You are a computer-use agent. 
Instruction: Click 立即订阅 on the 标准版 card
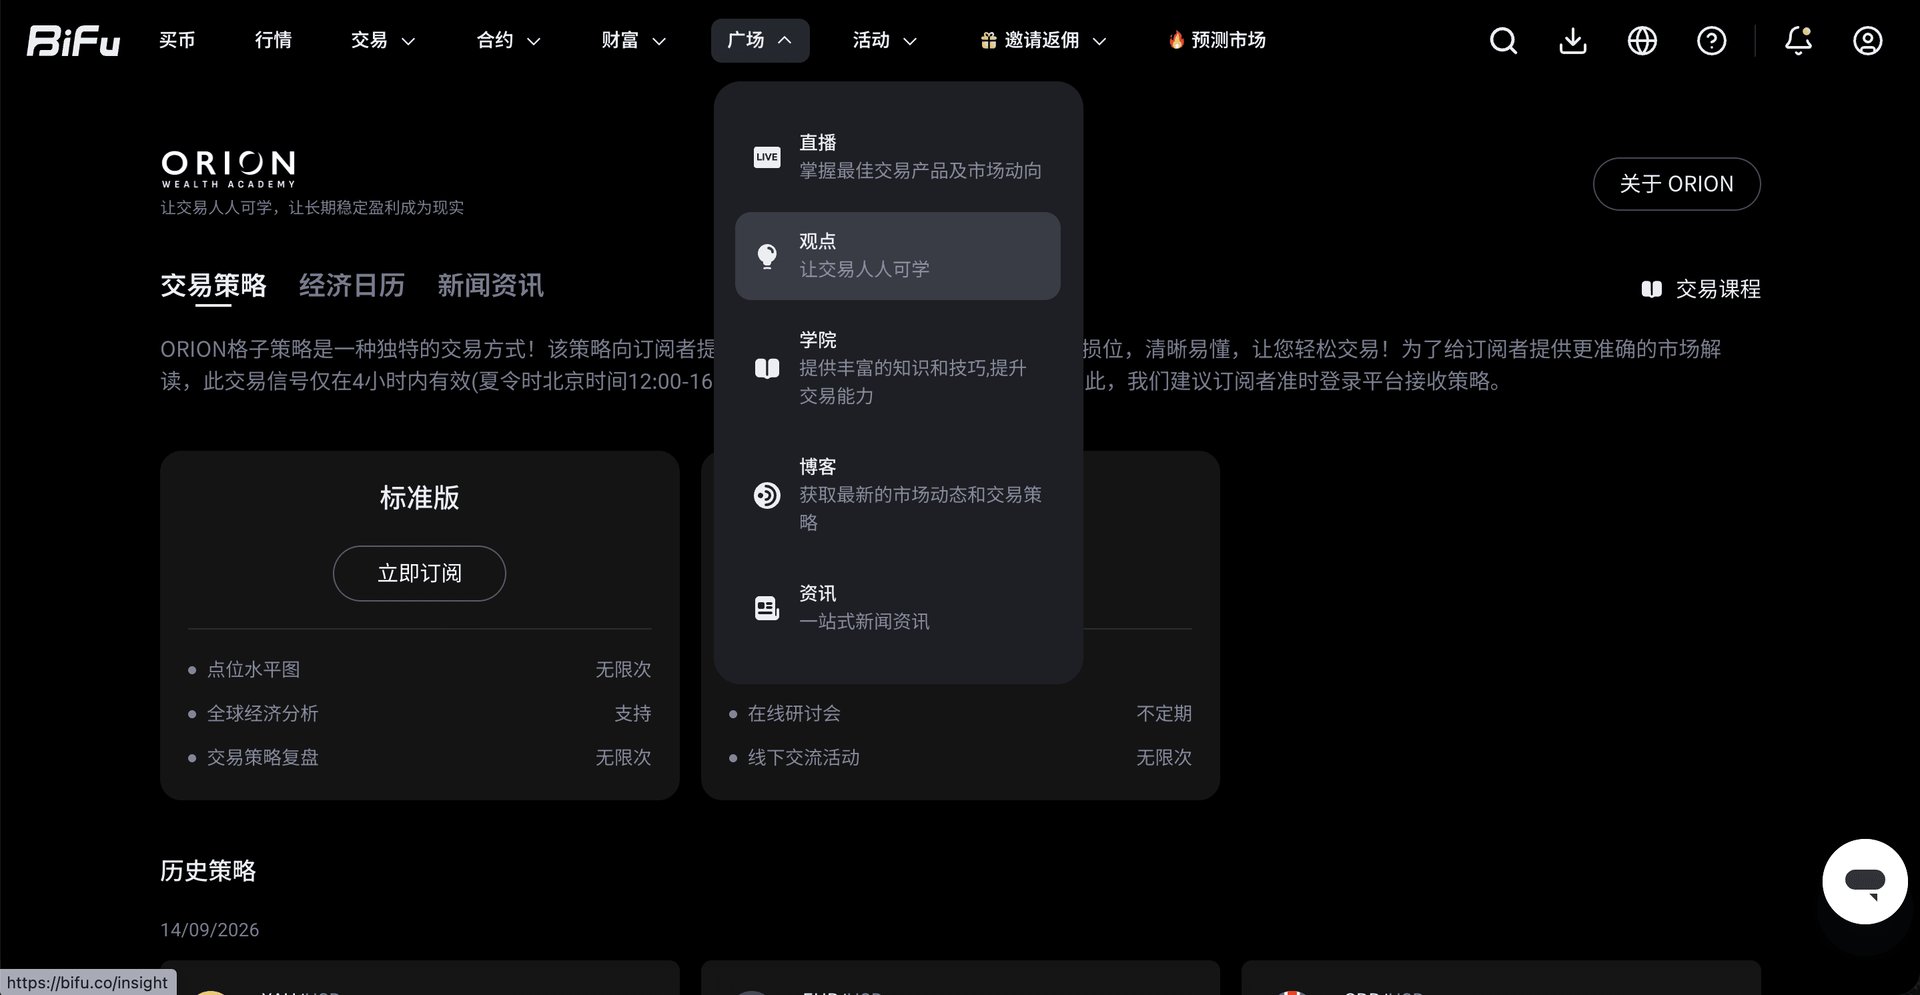419,574
